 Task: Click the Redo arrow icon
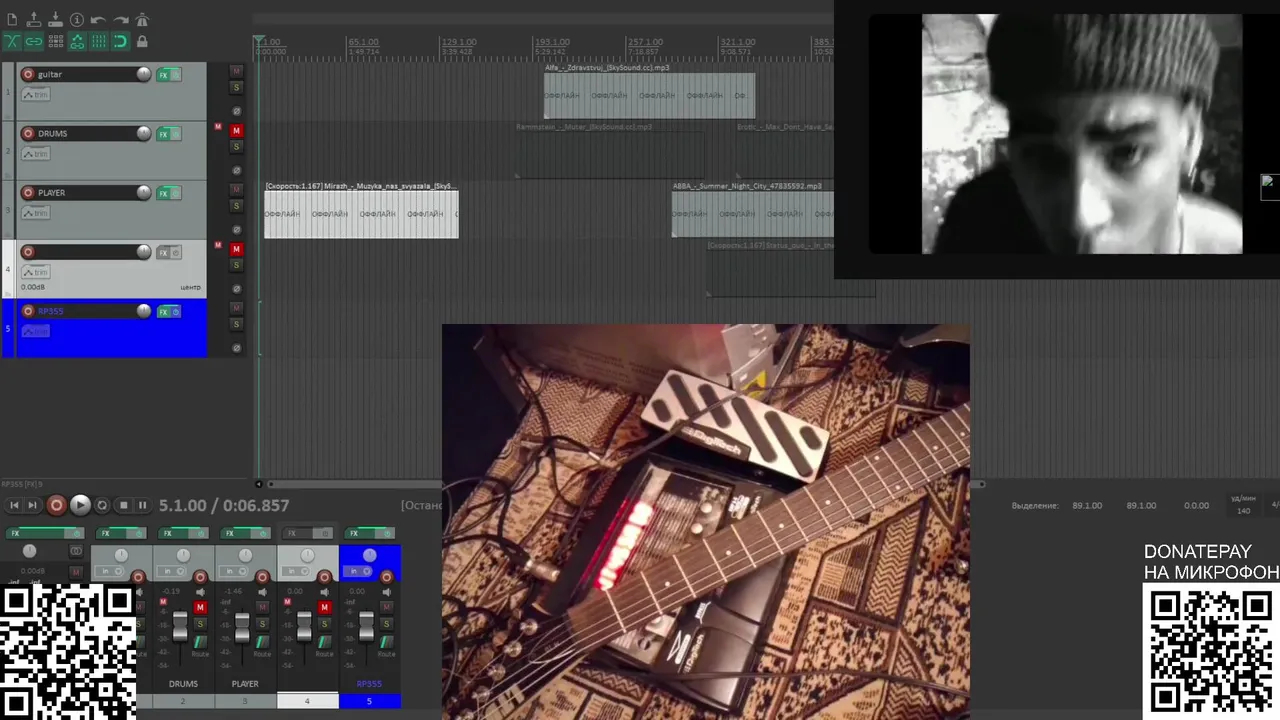[x=120, y=20]
